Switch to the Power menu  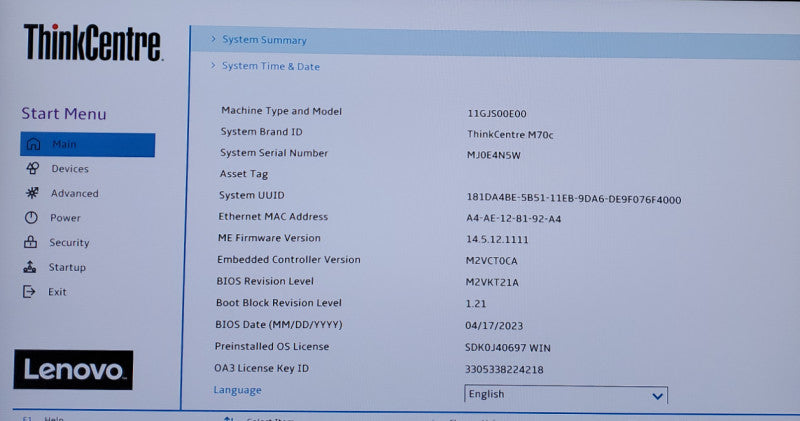point(65,218)
